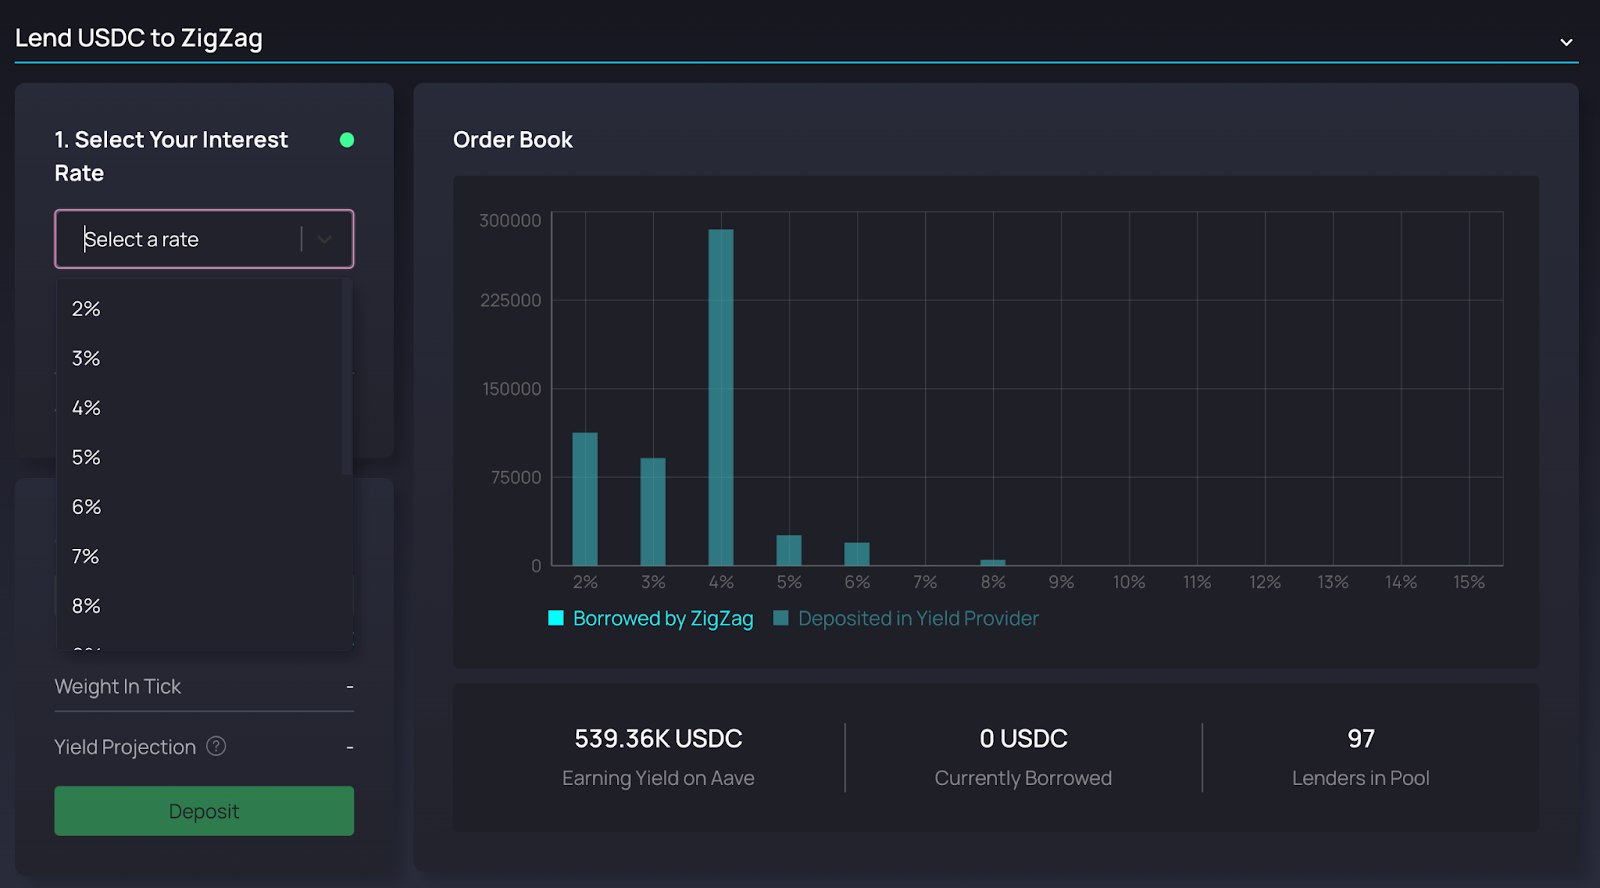The height and width of the screenshot is (888, 1600).
Task: Click the Borrowed by ZigZag legend label
Action: 663,618
